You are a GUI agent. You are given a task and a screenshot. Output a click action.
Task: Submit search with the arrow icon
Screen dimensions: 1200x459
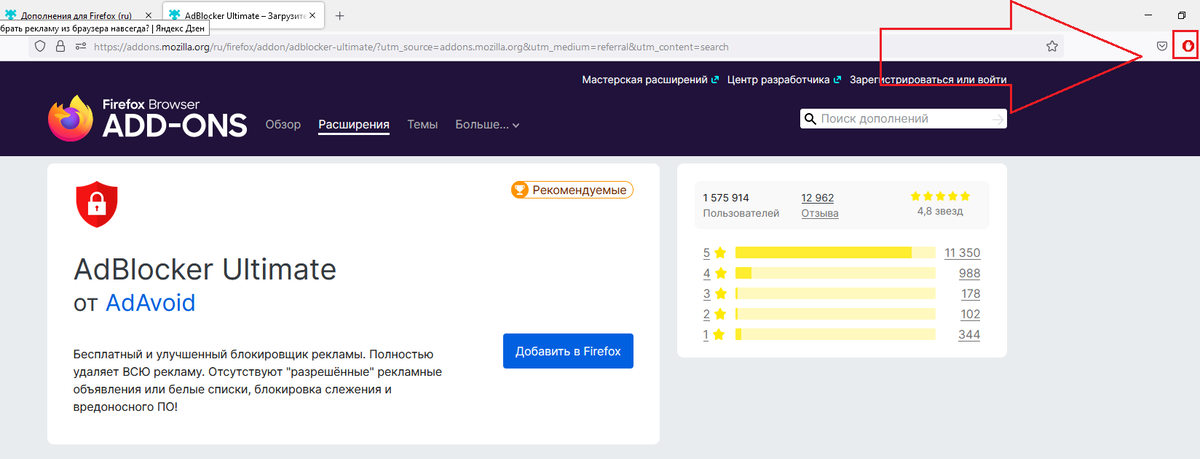click(996, 119)
